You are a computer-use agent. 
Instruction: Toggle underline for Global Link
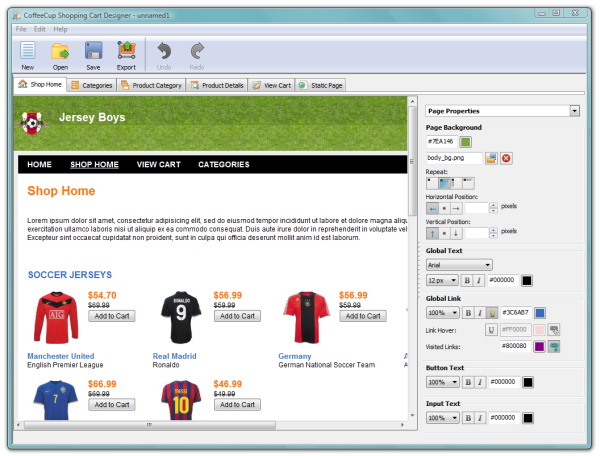pos(492,313)
